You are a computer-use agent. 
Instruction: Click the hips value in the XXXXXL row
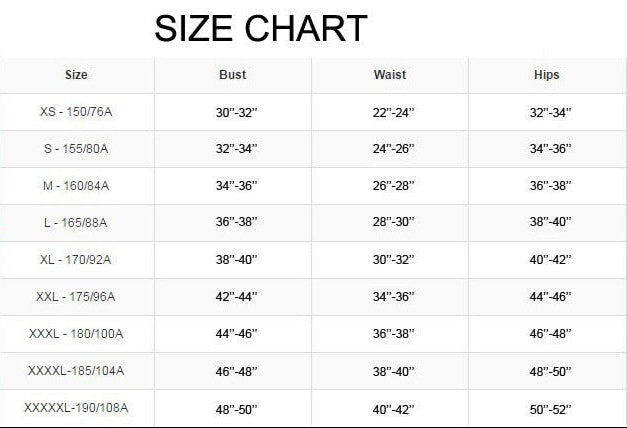coord(548,408)
